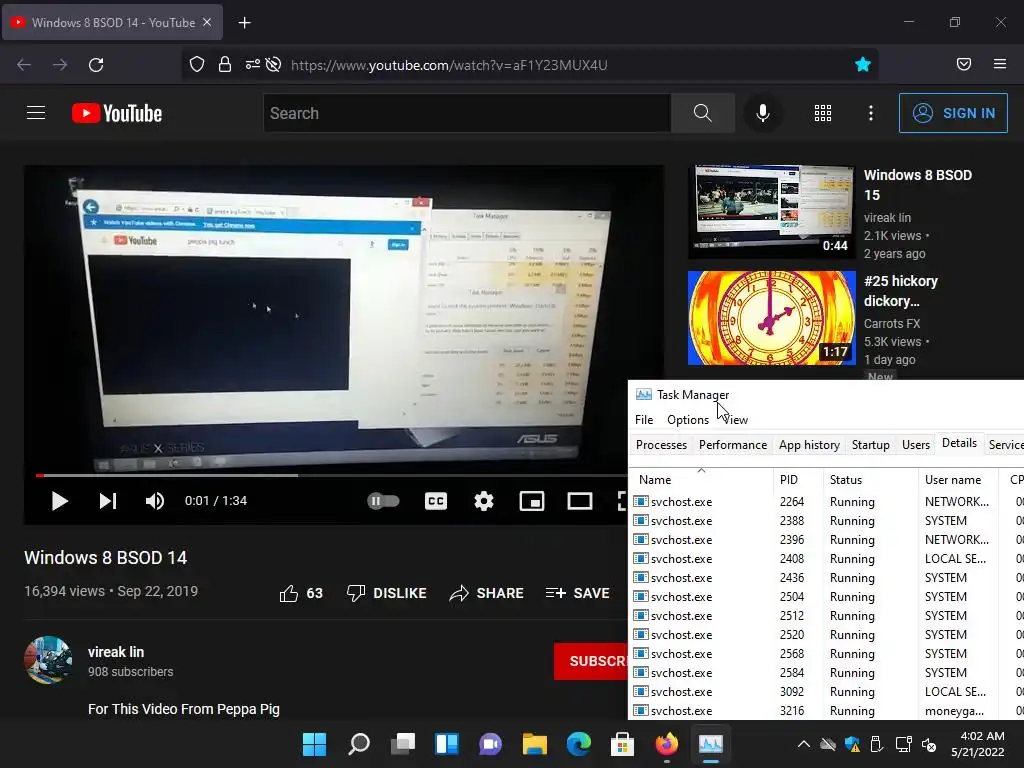Focus the YouTube search field
The height and width of the screenshot is (768, 1024).
[467, 113]
